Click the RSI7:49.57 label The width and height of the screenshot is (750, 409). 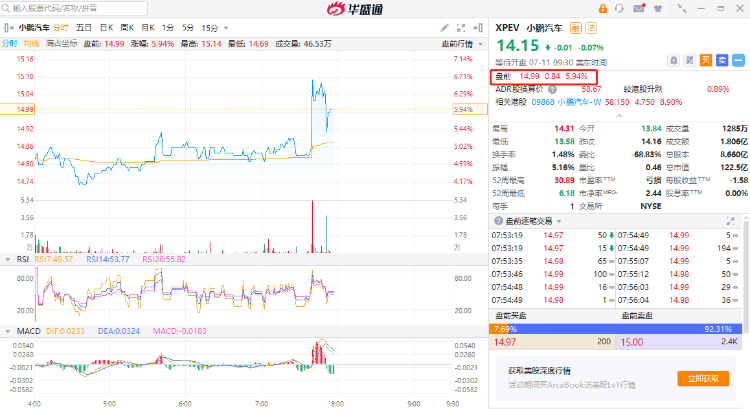click(54, 259)
